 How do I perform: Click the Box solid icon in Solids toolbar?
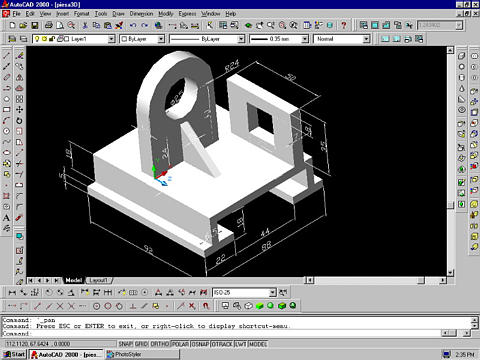461,56
